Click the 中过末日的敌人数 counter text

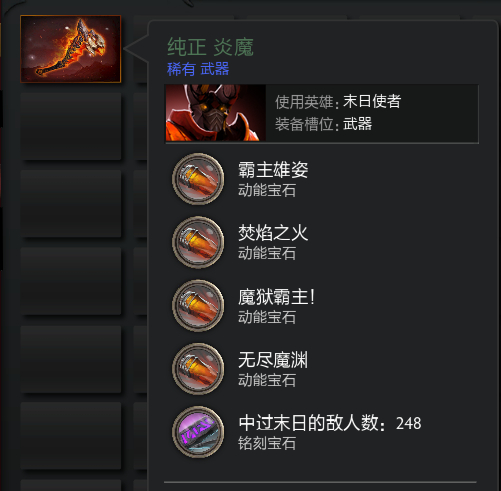pyautogui.click(x=330, y=423)
